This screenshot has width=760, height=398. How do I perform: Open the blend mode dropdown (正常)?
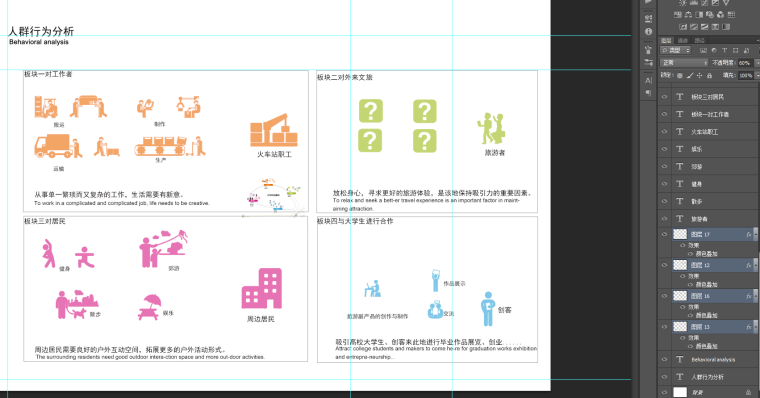pyautogui.click(x=684, y=63)
